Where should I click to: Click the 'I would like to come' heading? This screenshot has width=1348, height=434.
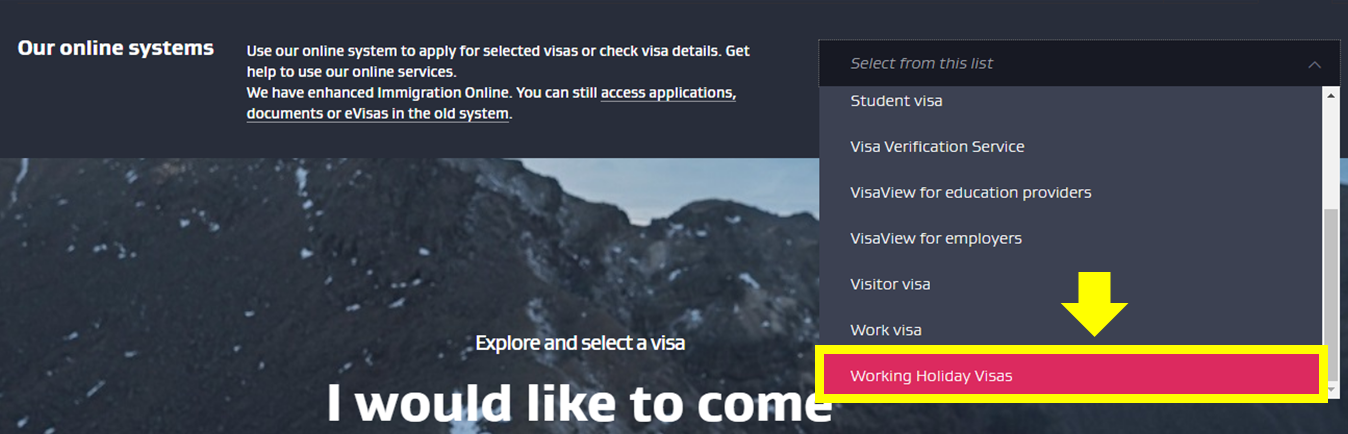[x=579, y=402]
